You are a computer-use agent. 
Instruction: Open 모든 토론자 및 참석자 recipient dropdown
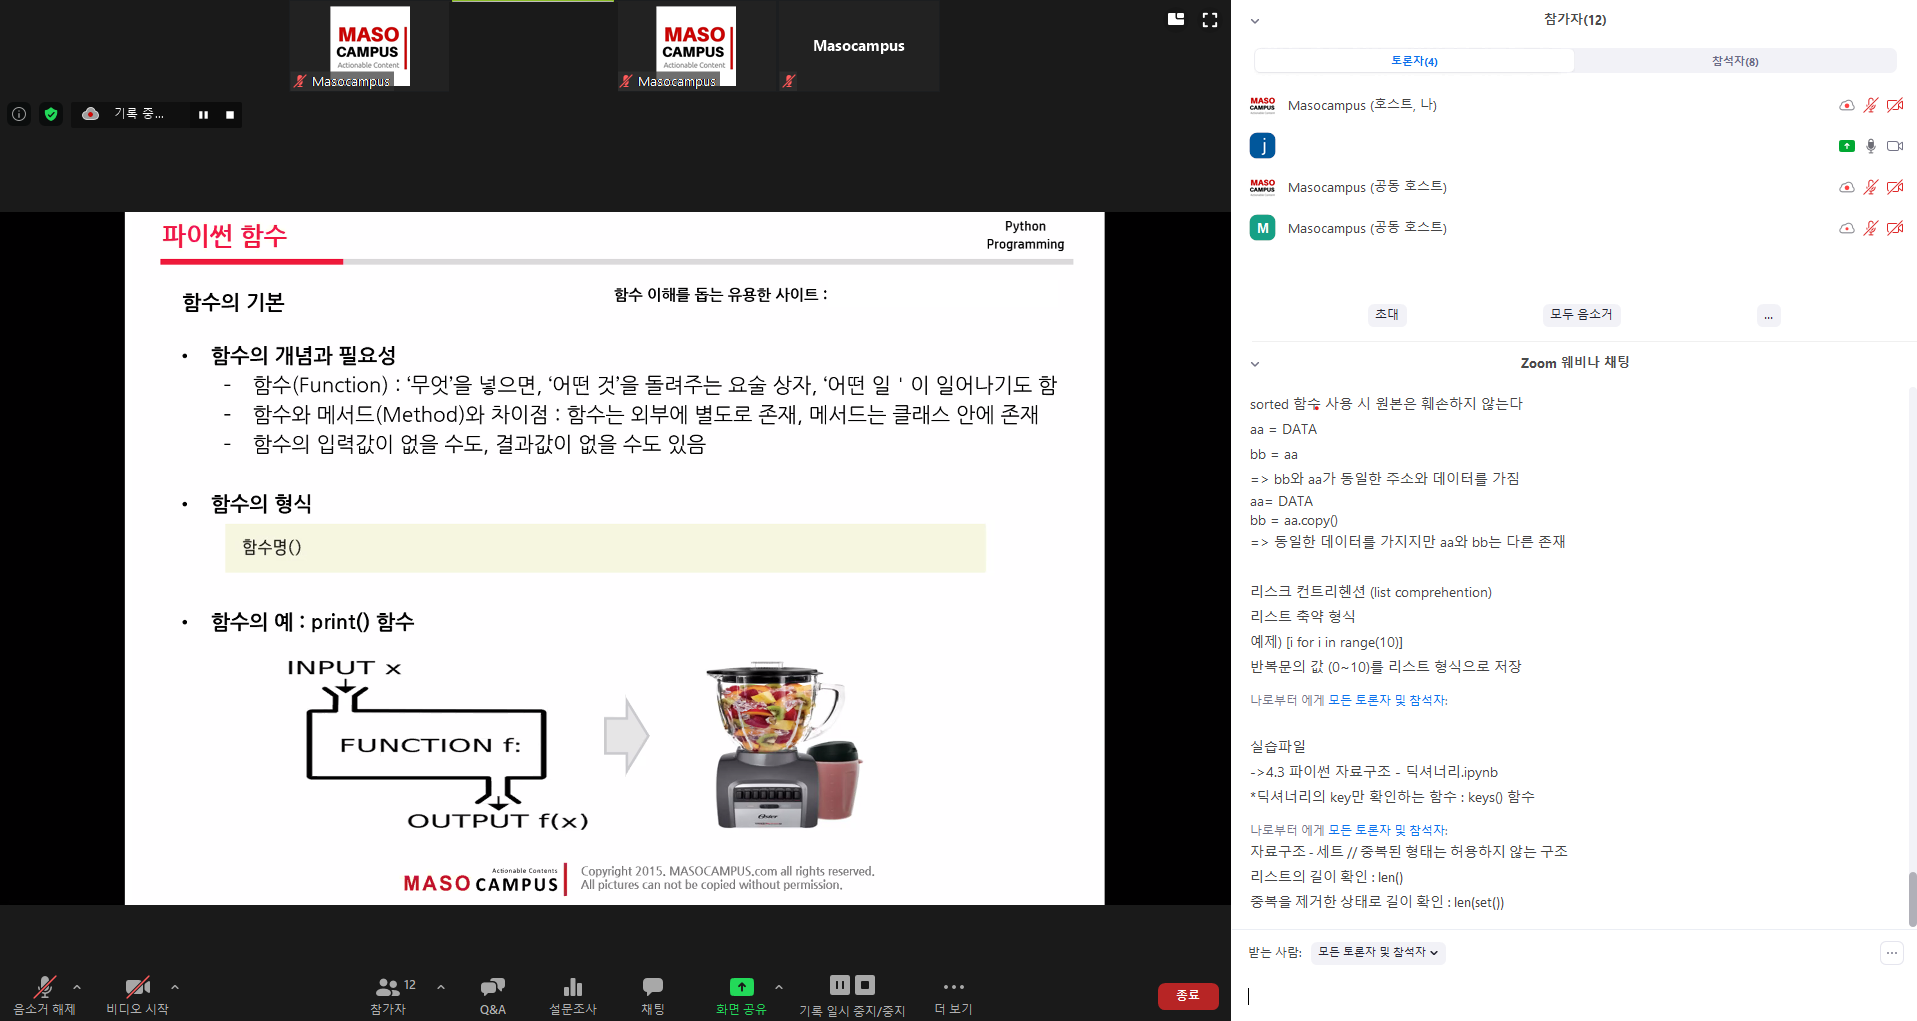[1377, 952]
